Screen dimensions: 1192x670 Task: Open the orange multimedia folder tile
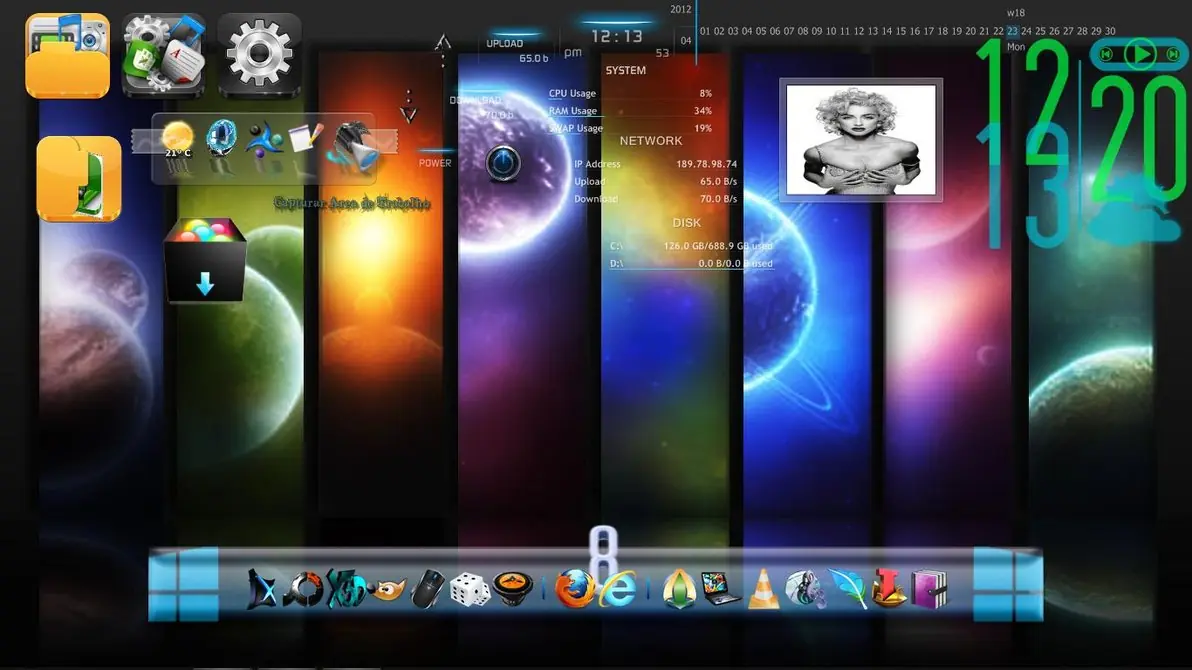coord(68,56)
